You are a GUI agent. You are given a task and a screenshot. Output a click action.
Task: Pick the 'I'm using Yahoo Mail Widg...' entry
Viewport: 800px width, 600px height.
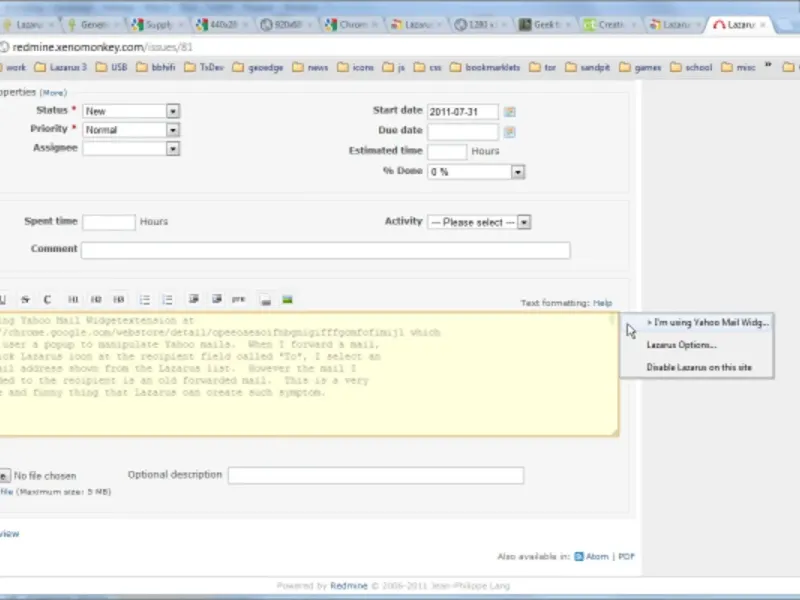pos(707,323)
